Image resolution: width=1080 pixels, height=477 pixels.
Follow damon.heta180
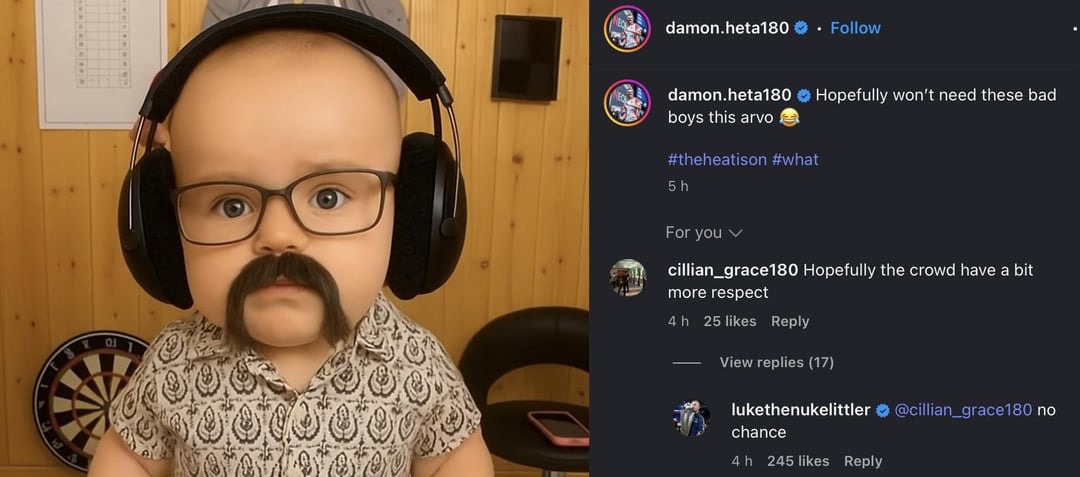[x=855, y=28]
